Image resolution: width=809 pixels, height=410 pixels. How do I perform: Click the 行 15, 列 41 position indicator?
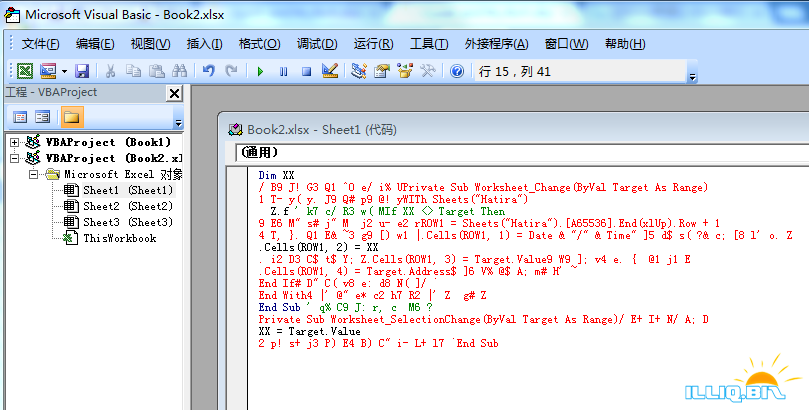point(515,71)
